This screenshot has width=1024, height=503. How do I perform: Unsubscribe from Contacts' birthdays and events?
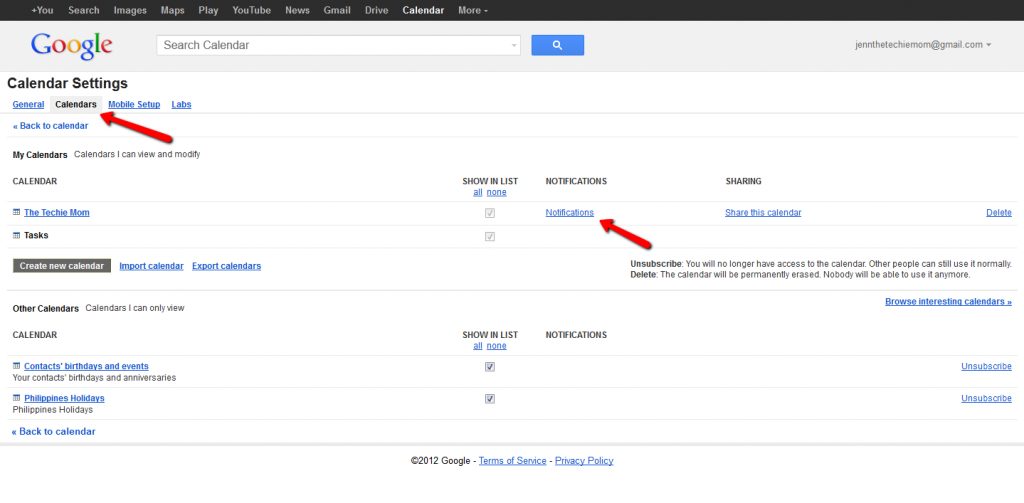986,366
